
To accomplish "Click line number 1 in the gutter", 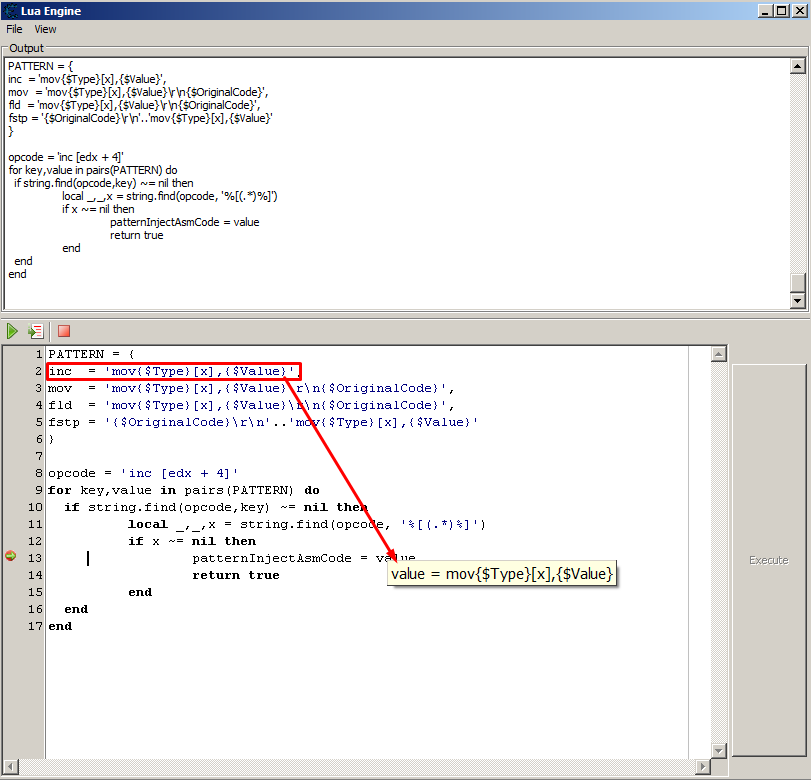I will point(39,354).
